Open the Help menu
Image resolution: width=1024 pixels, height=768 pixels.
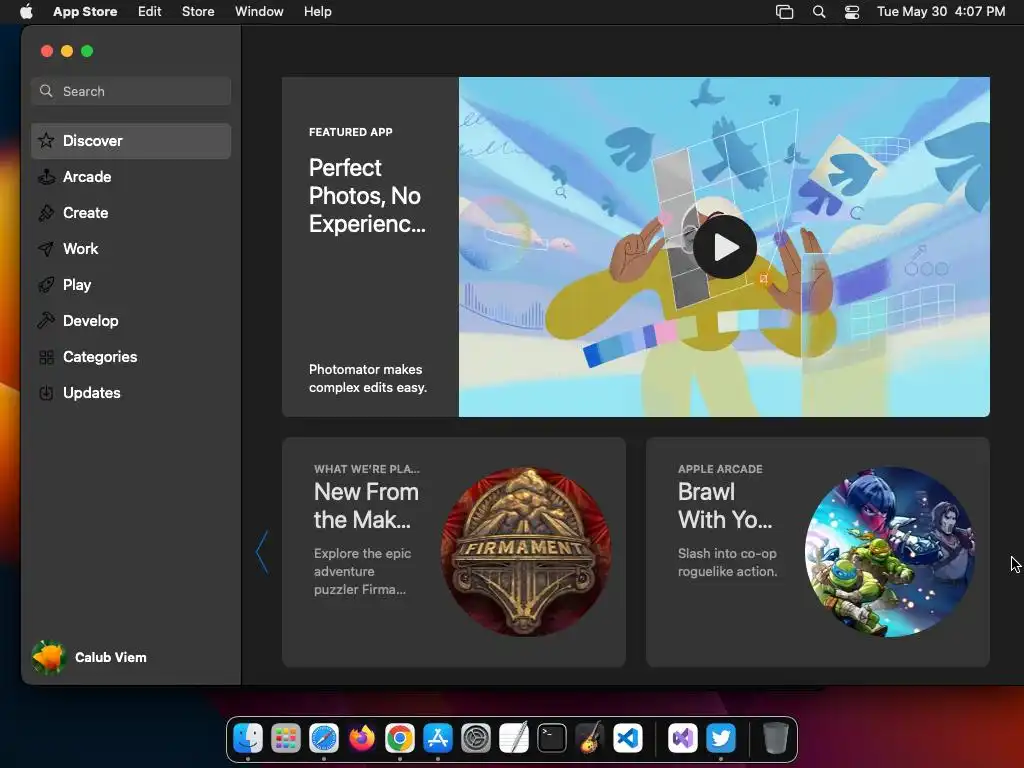[x=317, y=11]
